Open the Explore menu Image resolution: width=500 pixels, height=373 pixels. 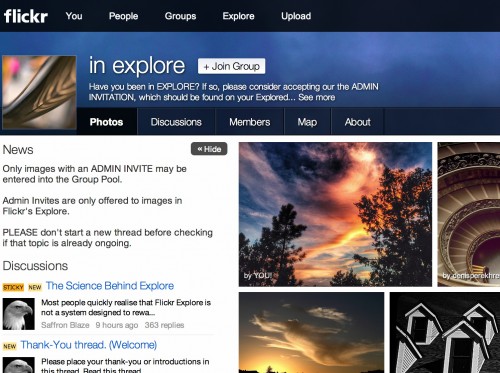tap(238, 16)
